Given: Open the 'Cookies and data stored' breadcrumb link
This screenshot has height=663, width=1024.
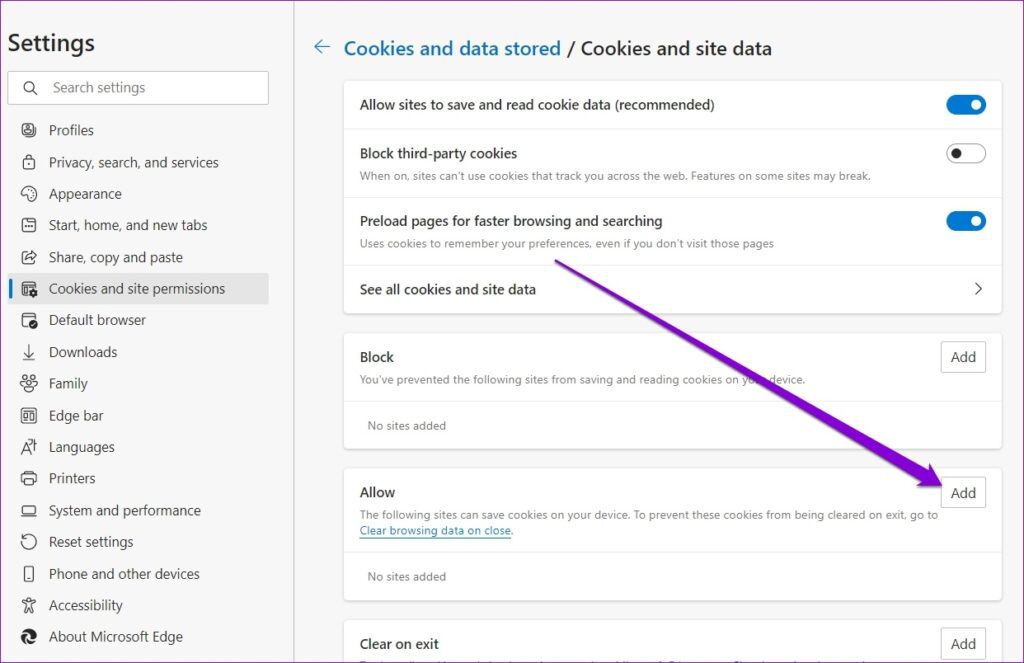Looking at the screenshot, I should pyautogui.click(x=452, y=48).
